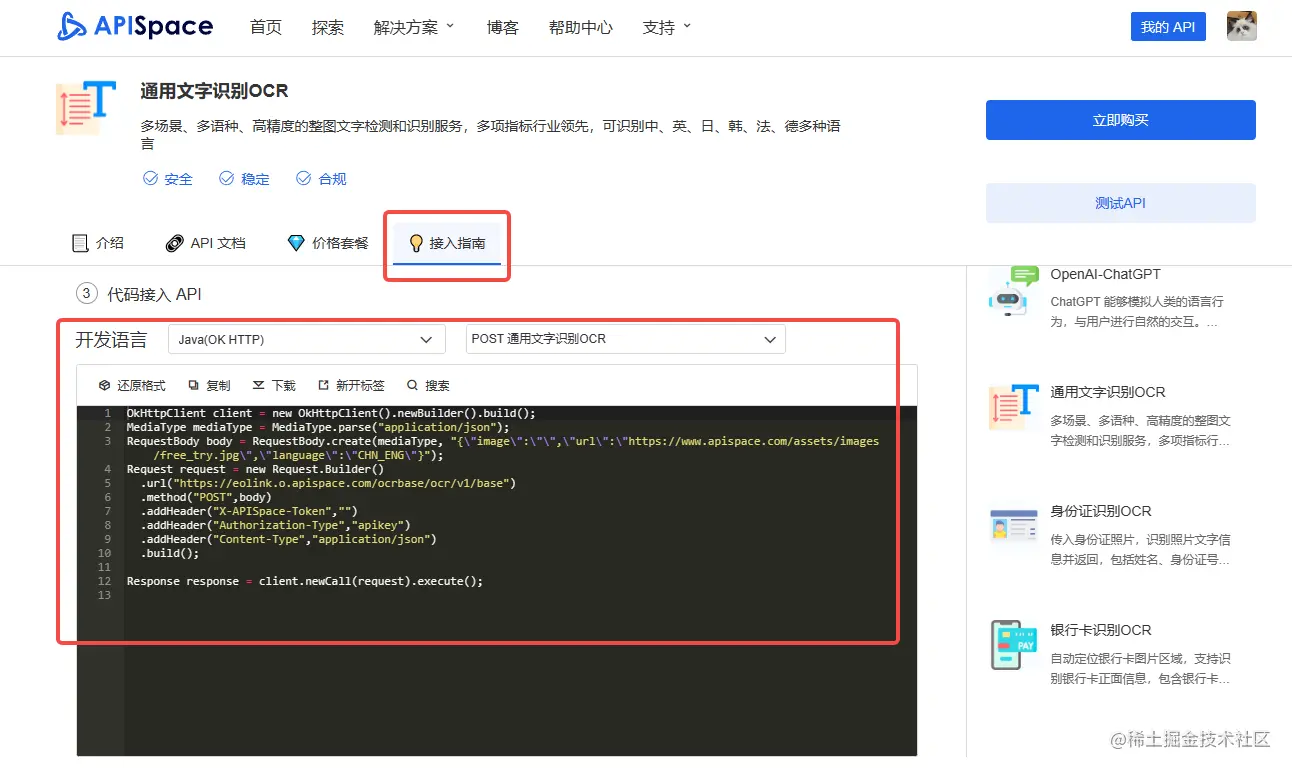This screenshot has width=1292, height=771.
Task: Download code via the 下载 button
Action: click(x=274, y=385)
